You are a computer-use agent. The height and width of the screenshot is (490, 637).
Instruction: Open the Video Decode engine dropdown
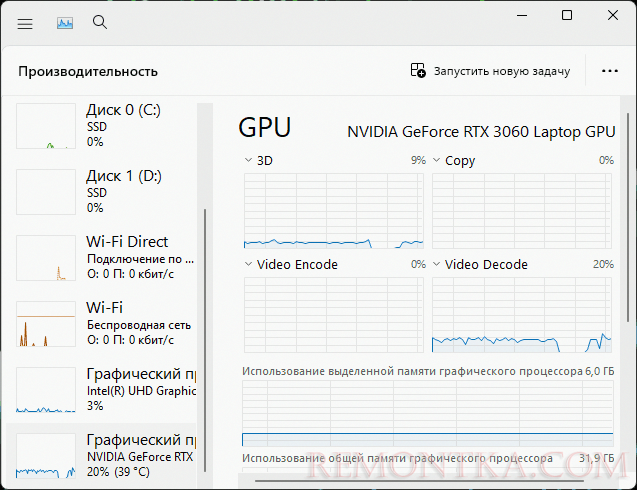click(436, 264)
